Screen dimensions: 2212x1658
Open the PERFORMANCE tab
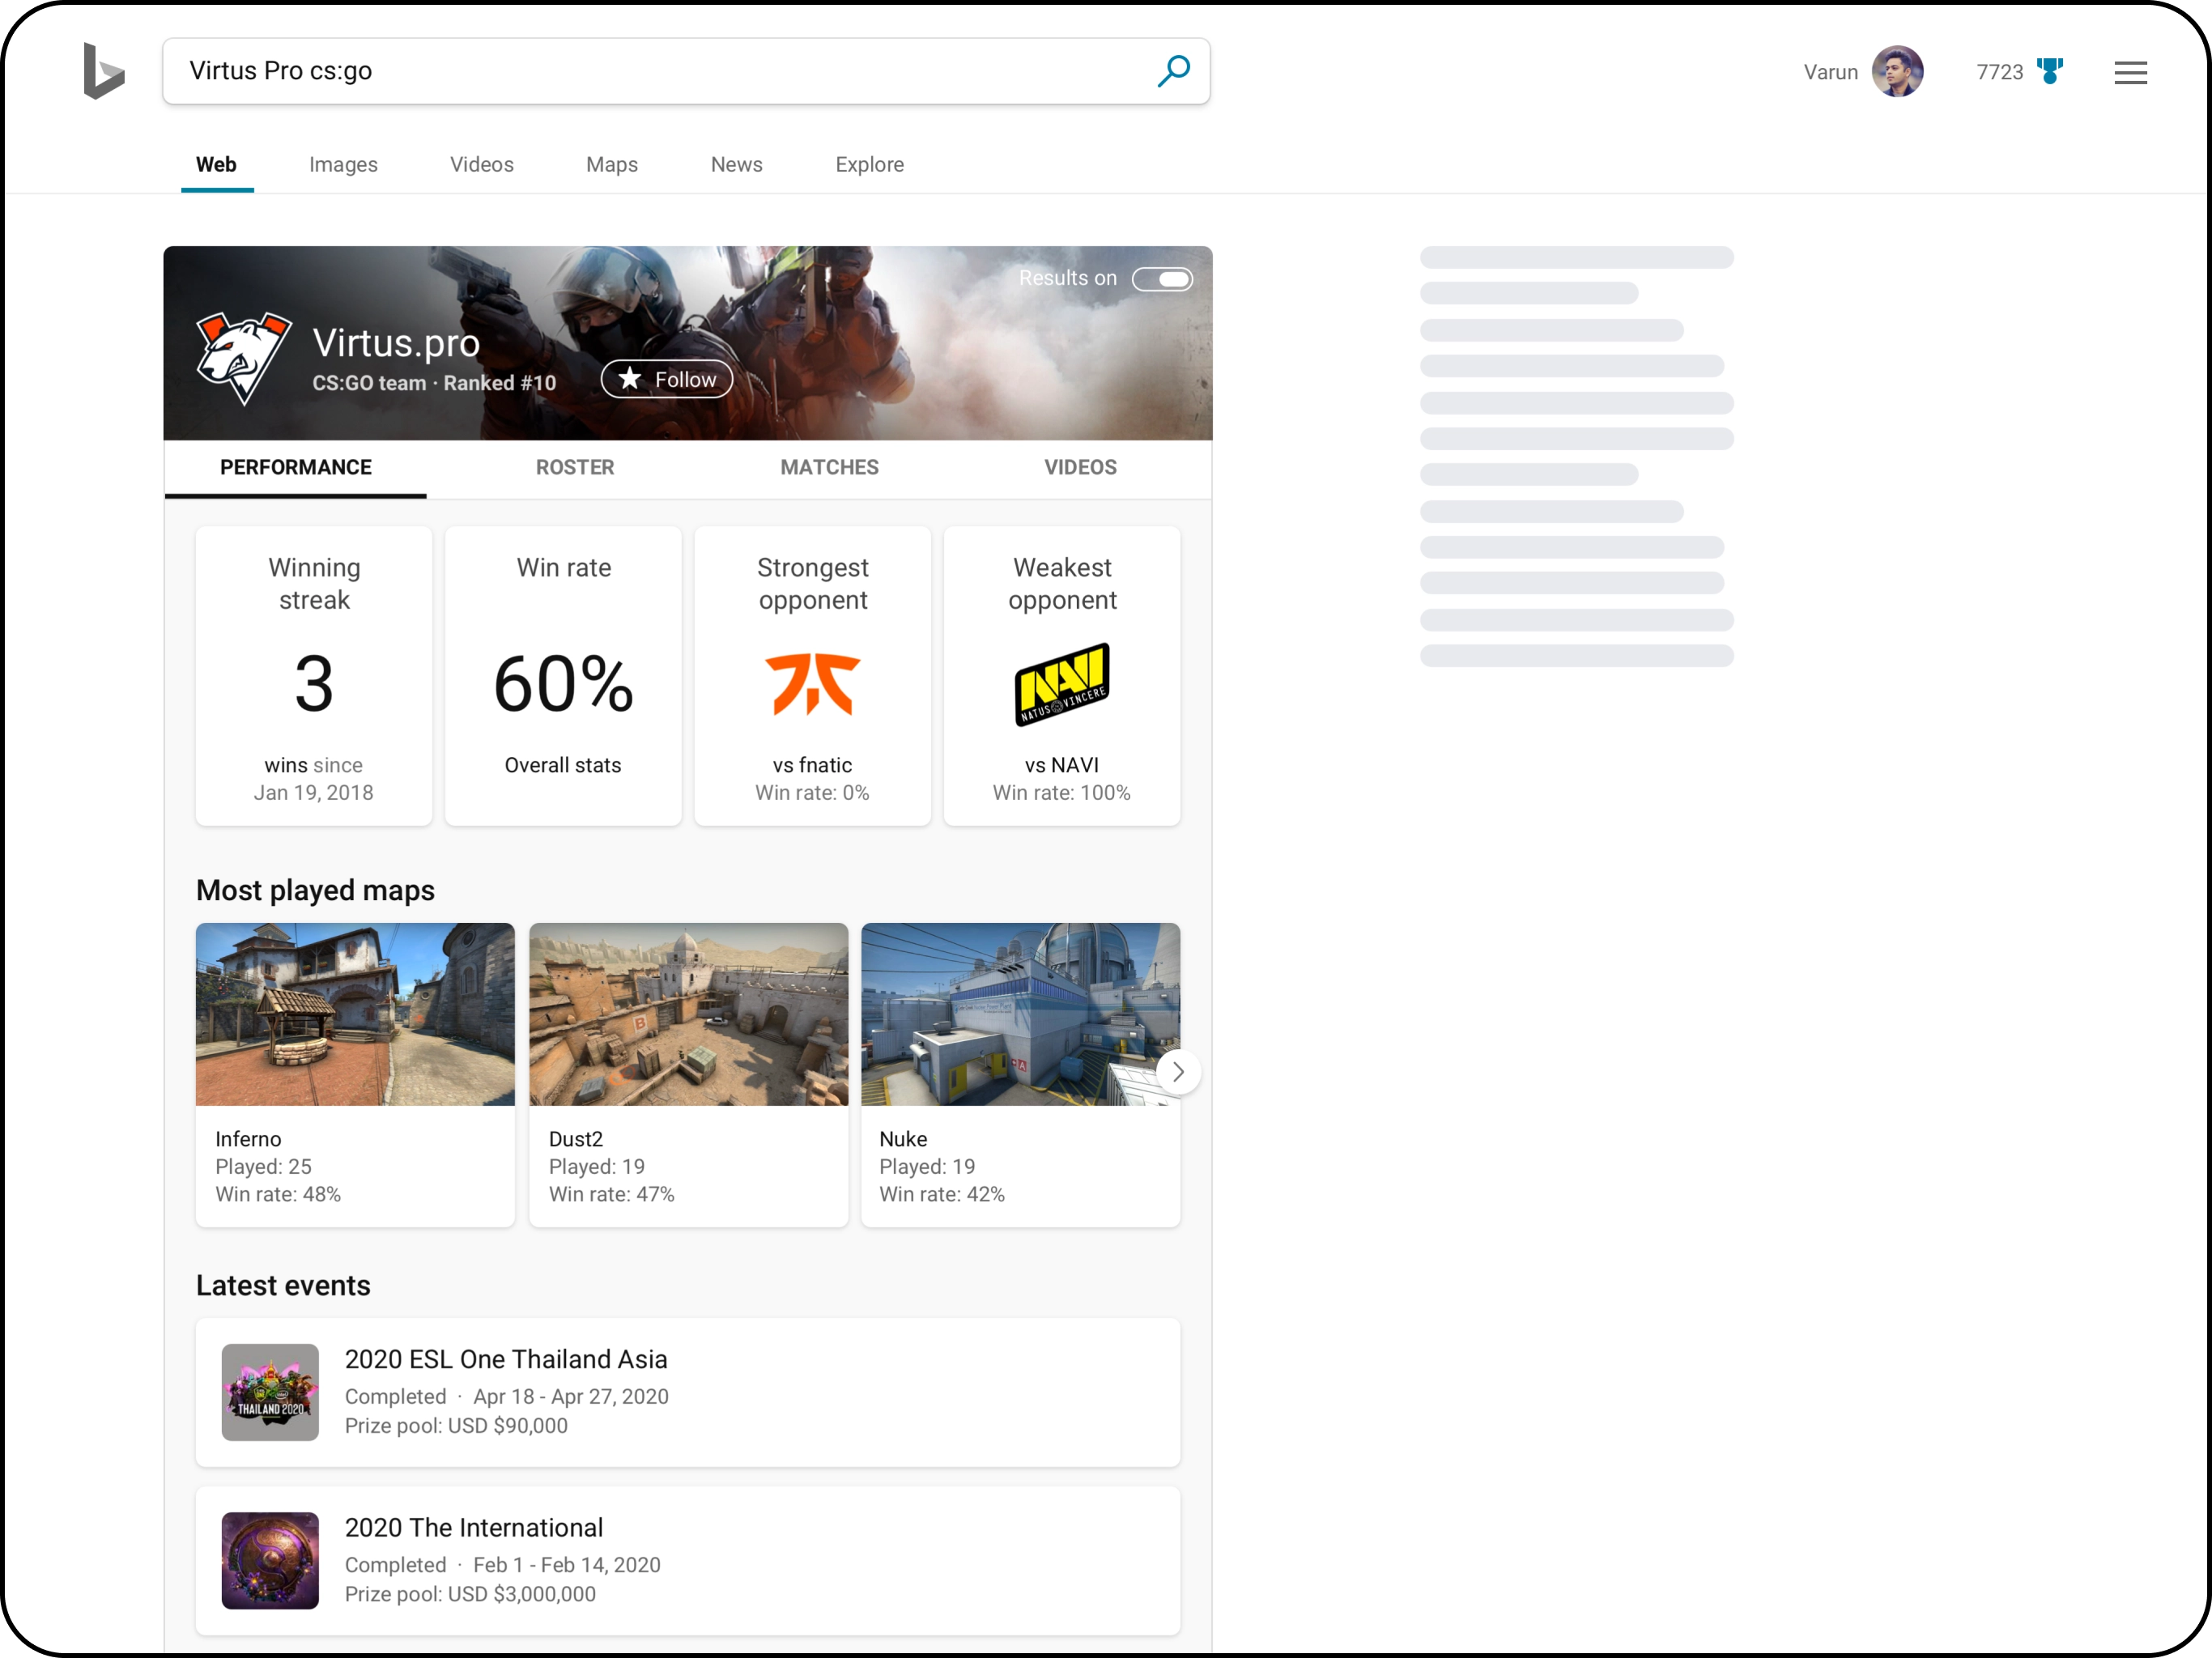pos(296,467)
